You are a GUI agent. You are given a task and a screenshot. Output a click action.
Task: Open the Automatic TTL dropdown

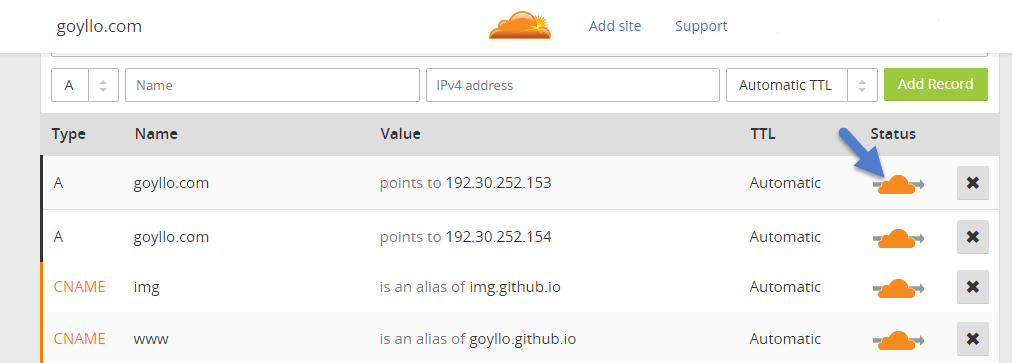(802, 85)
